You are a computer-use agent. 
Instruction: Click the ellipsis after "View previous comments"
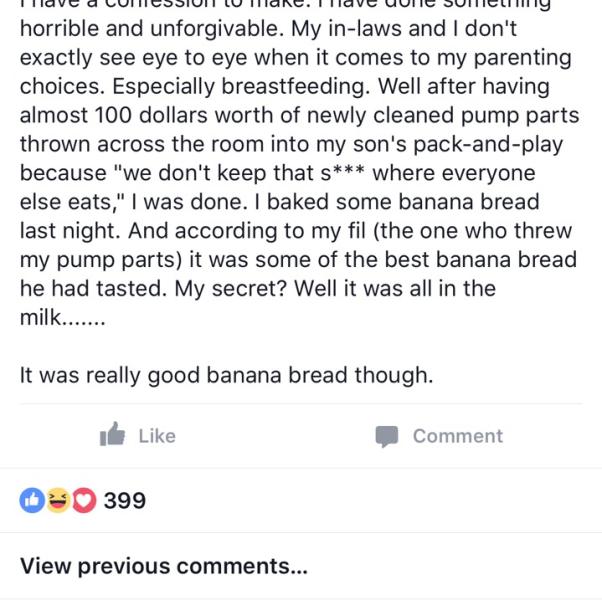click(x=297, y=568)
